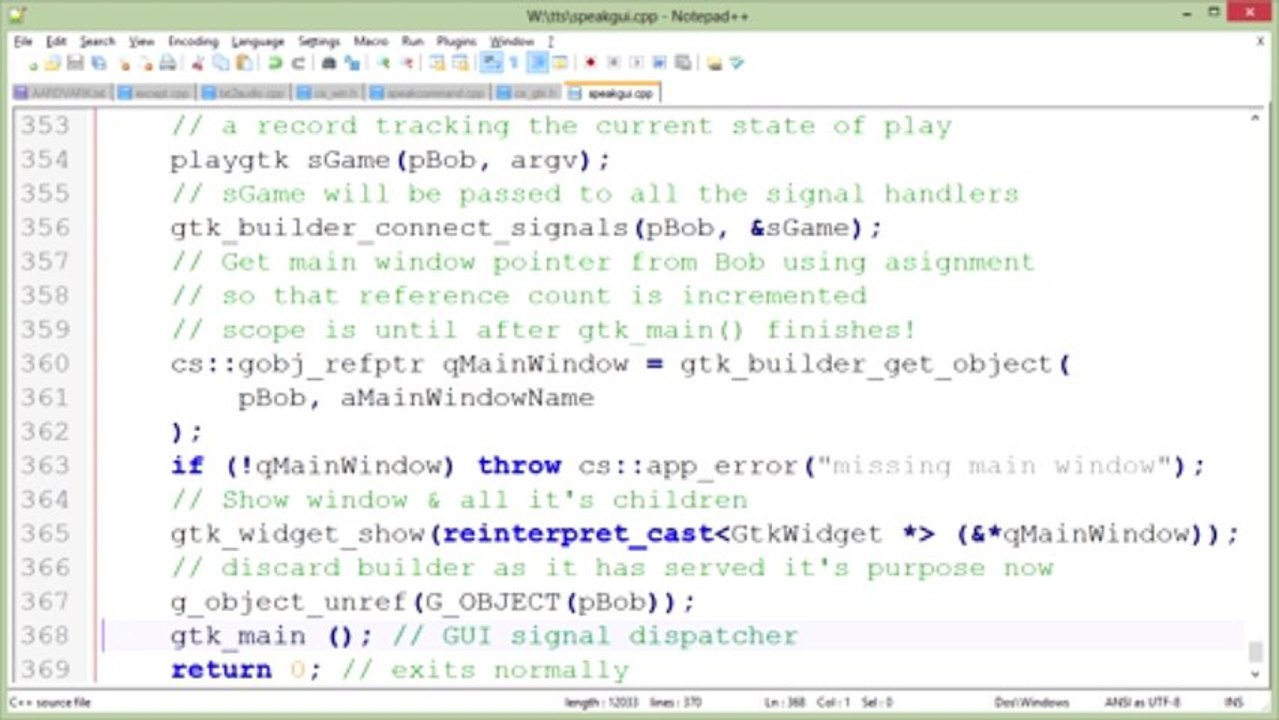Click 'ANSI as UTF-8' encoding status
Screen dimensions: 1279x720
1142,702
